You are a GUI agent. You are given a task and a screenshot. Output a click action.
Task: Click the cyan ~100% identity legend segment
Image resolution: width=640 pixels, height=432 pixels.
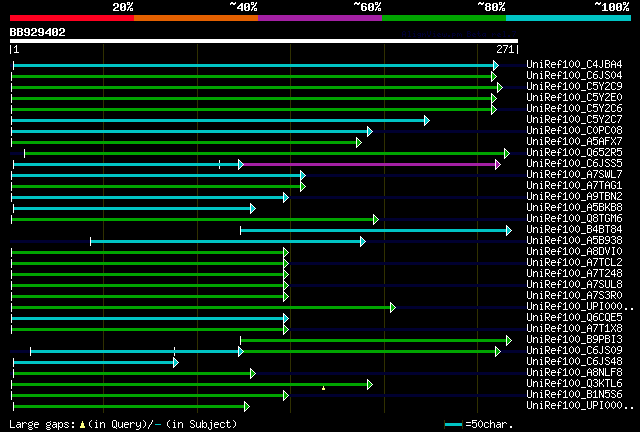pos(569,18)
